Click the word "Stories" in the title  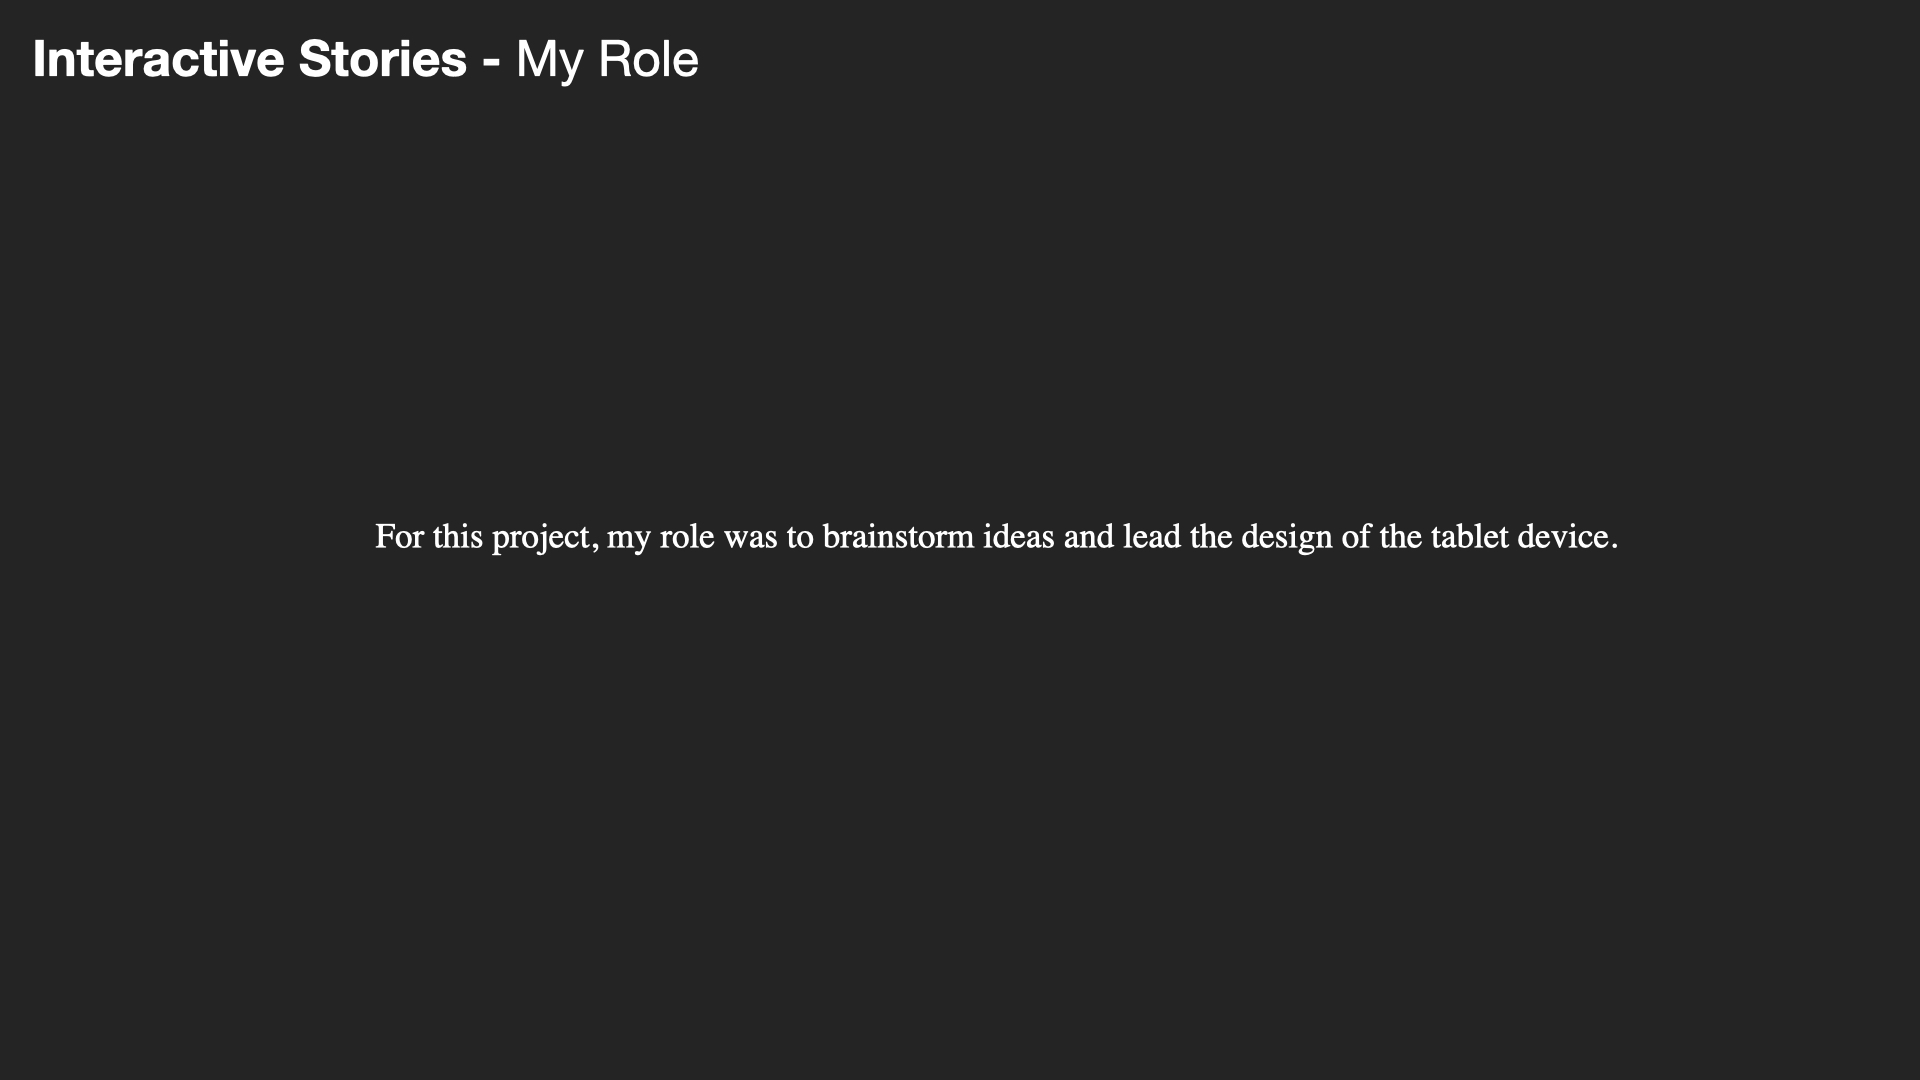pos(382,59)
